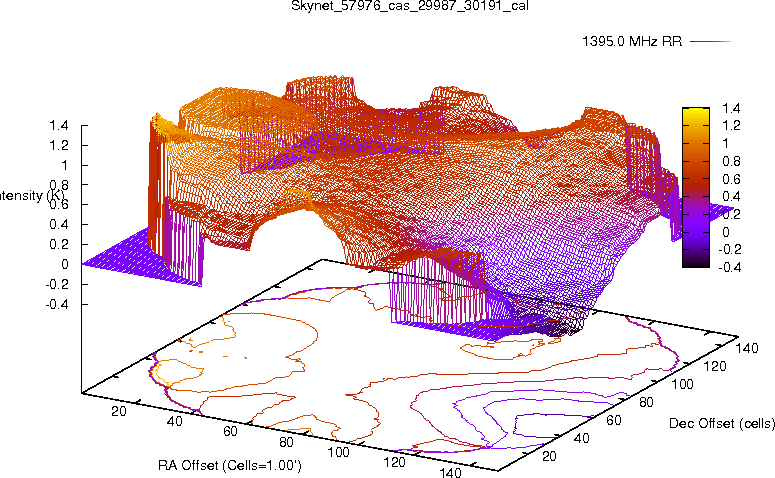The image size is (775, 478).
Task: Click the 1.2 tick on the intensity axis
Action: [x=58, y=145]
